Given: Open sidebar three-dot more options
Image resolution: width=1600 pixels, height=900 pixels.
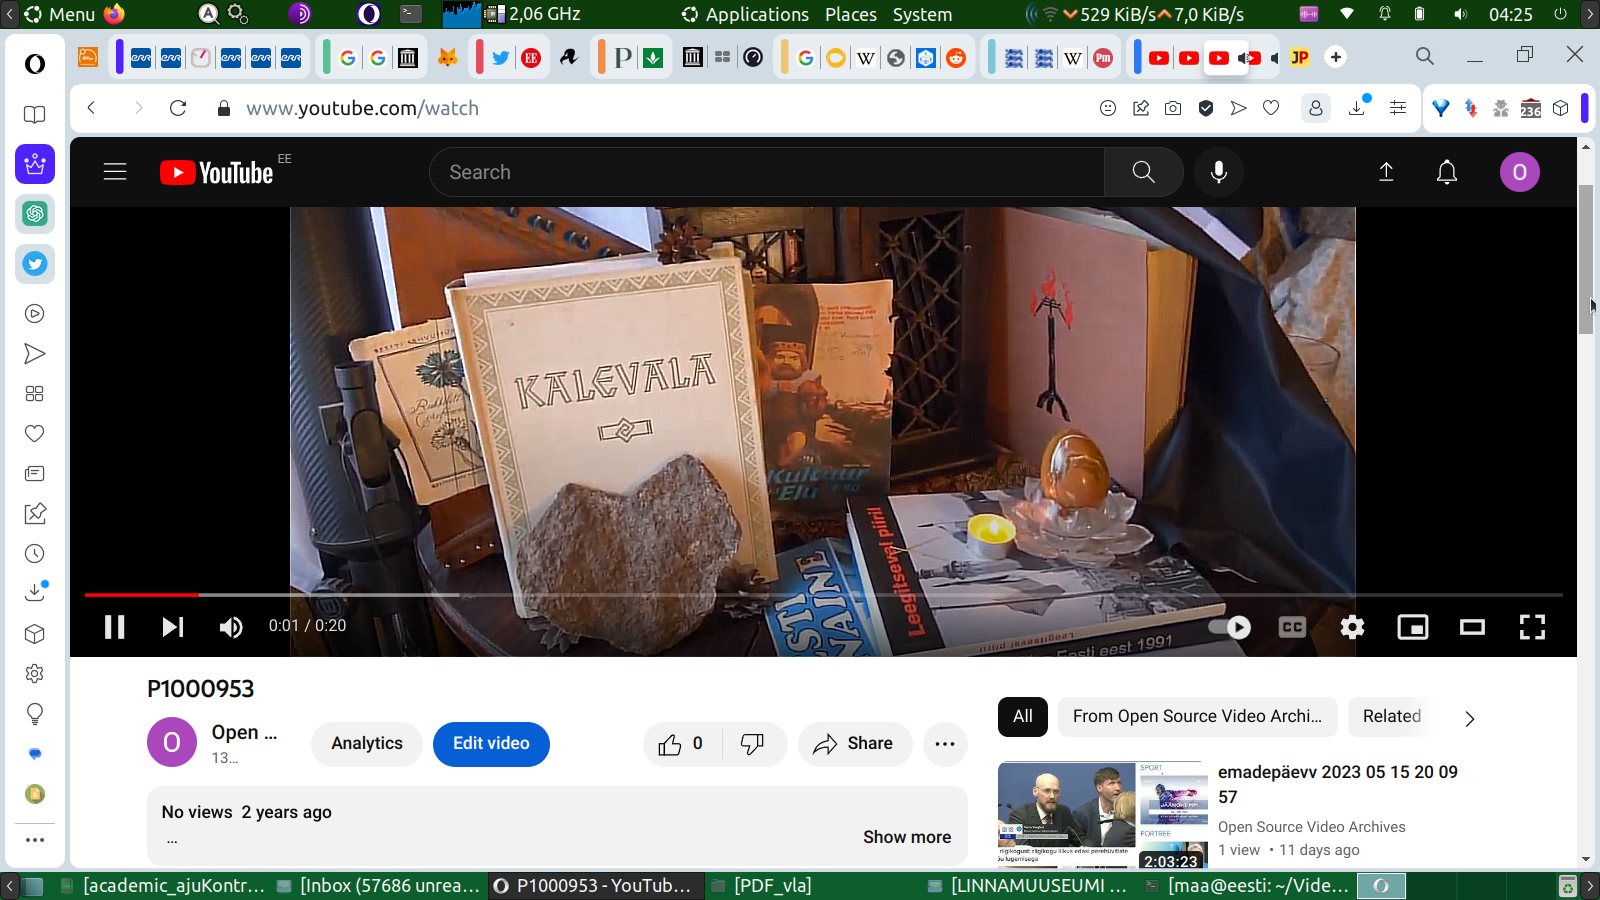Looking at the screenshot, I should coord(35,840).
